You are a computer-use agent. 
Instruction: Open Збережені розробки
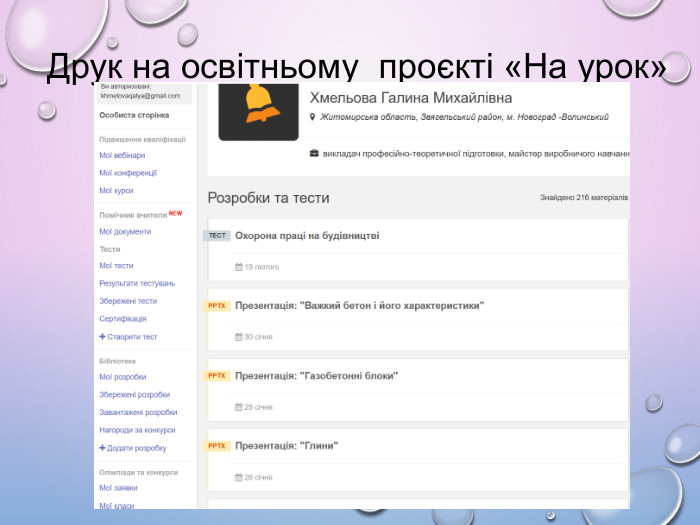(135, 395)
